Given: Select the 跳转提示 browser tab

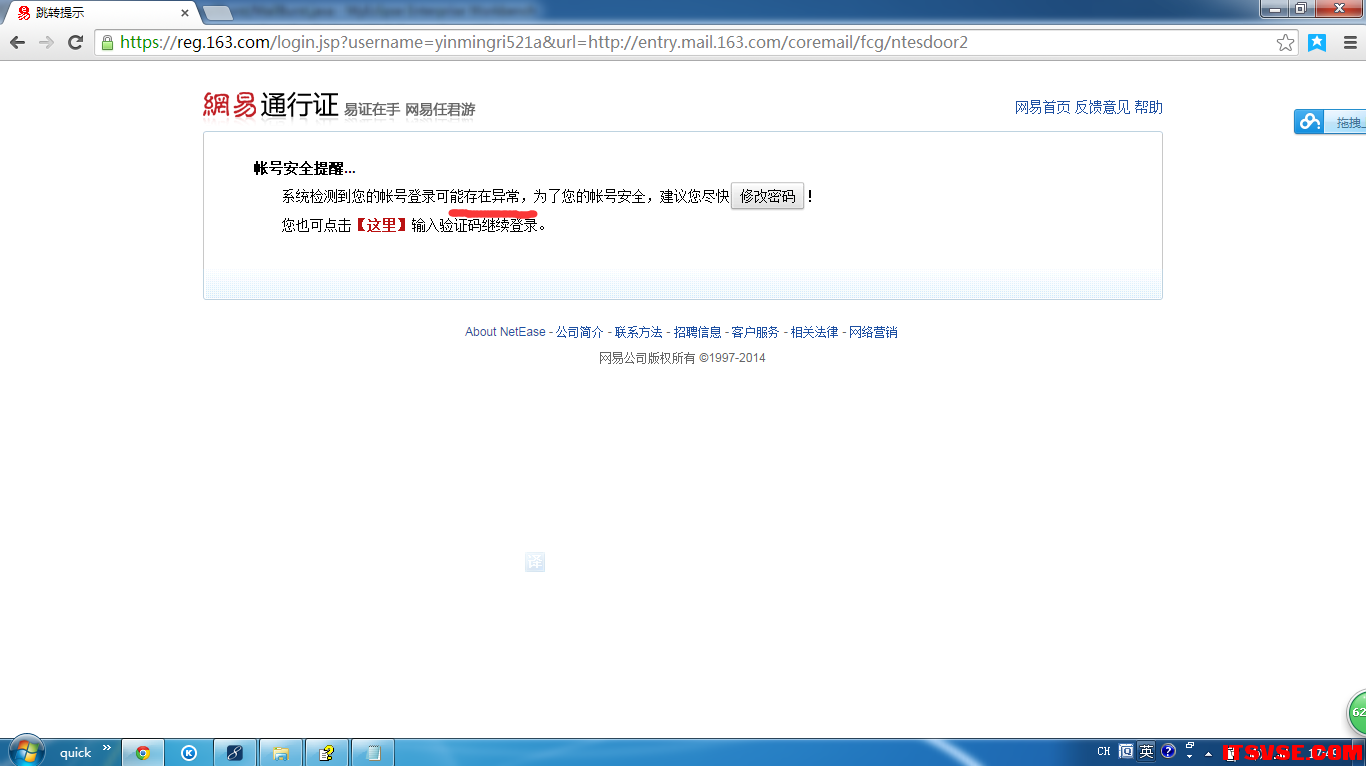Looking at the screenshot, I should click(x=100, y=13).
